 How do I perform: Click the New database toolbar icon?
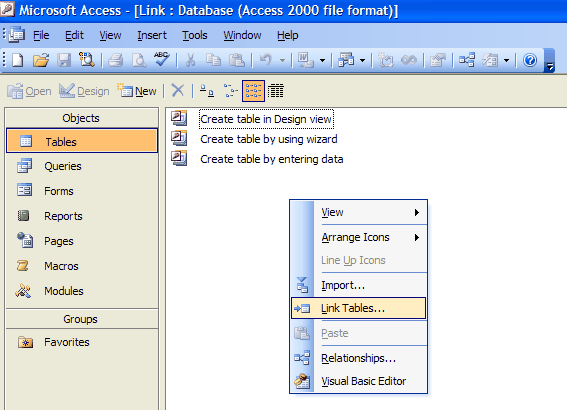coord(17,60)
